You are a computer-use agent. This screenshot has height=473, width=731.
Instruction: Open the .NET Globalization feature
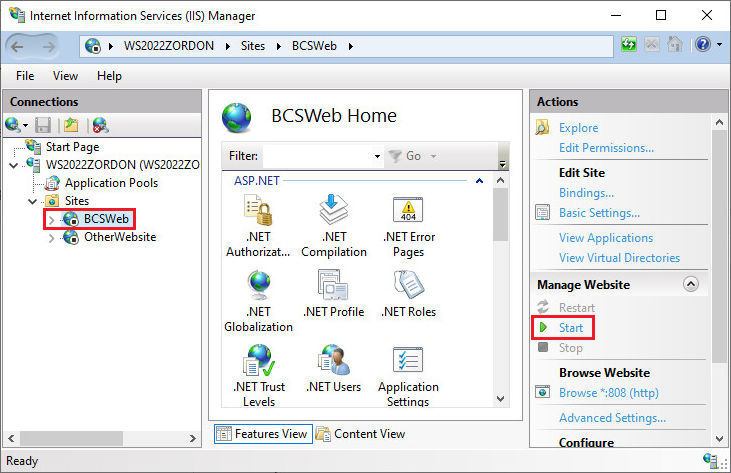coord(258,287)
